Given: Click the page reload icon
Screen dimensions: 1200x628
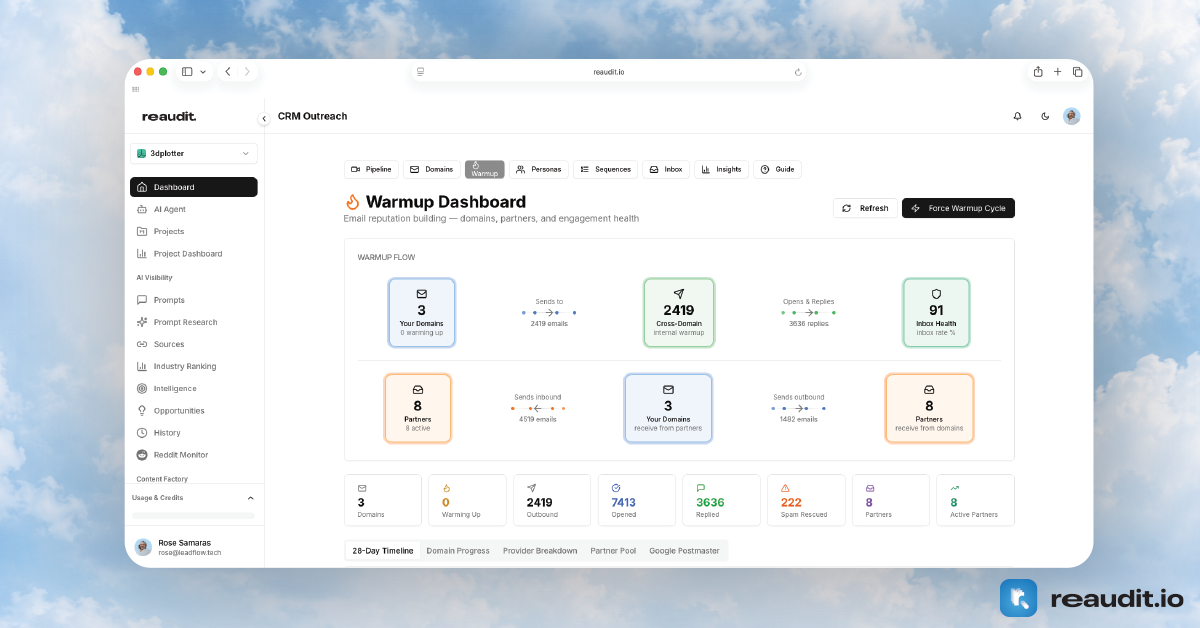Looking at the screenshot, I should (798, 72).
